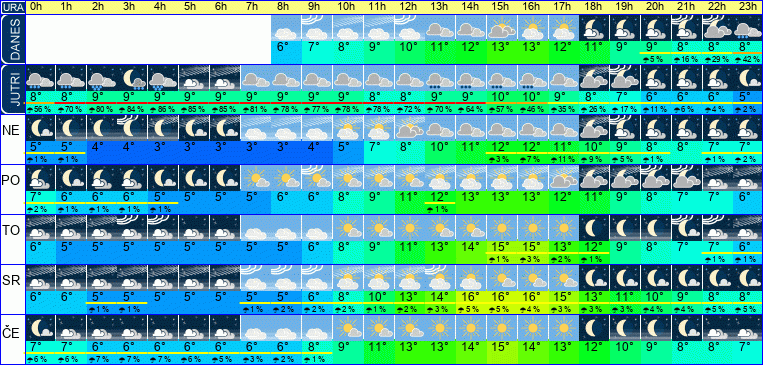
Task: Click the SR 14h sun with cloud icon
Action: point(471,278)
